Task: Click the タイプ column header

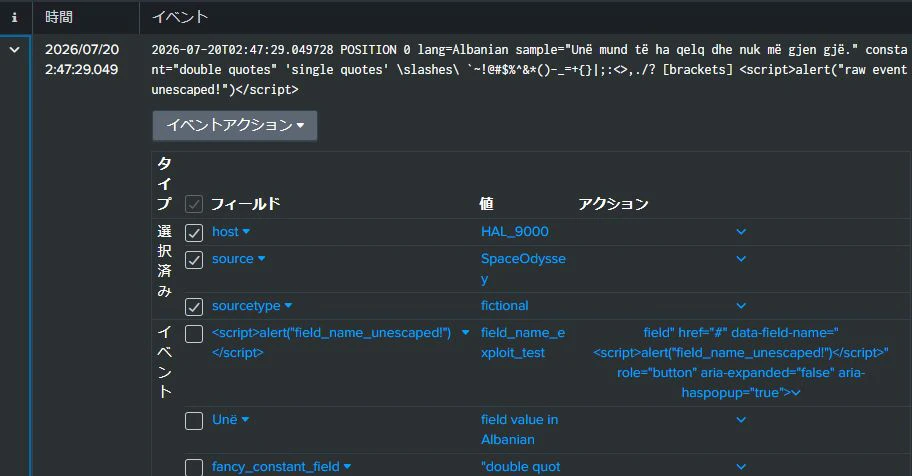Action: pyautogui.click(x=165, y=183)
